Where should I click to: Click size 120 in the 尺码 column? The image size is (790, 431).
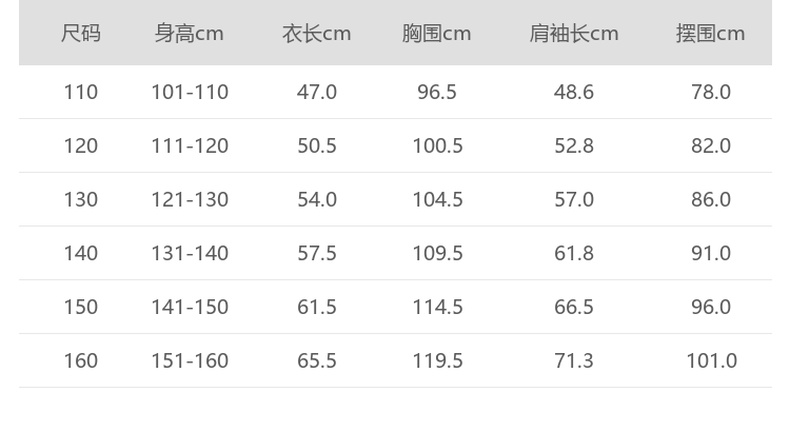point(80,146)
